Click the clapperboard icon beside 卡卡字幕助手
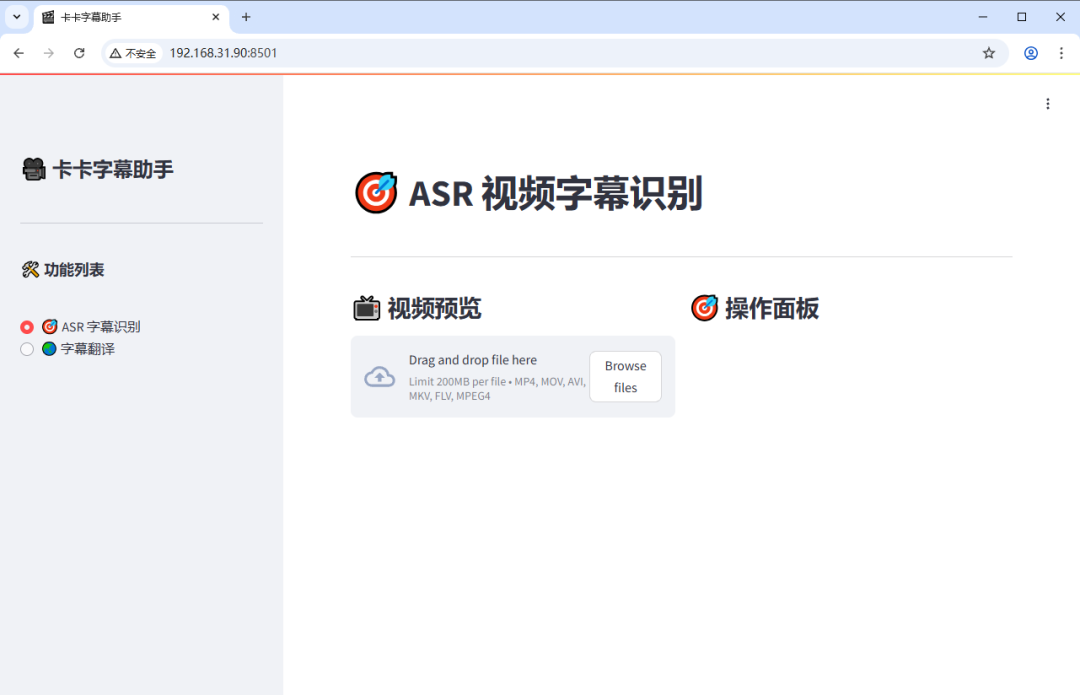 pyautogui.click(x=33, y=168)
